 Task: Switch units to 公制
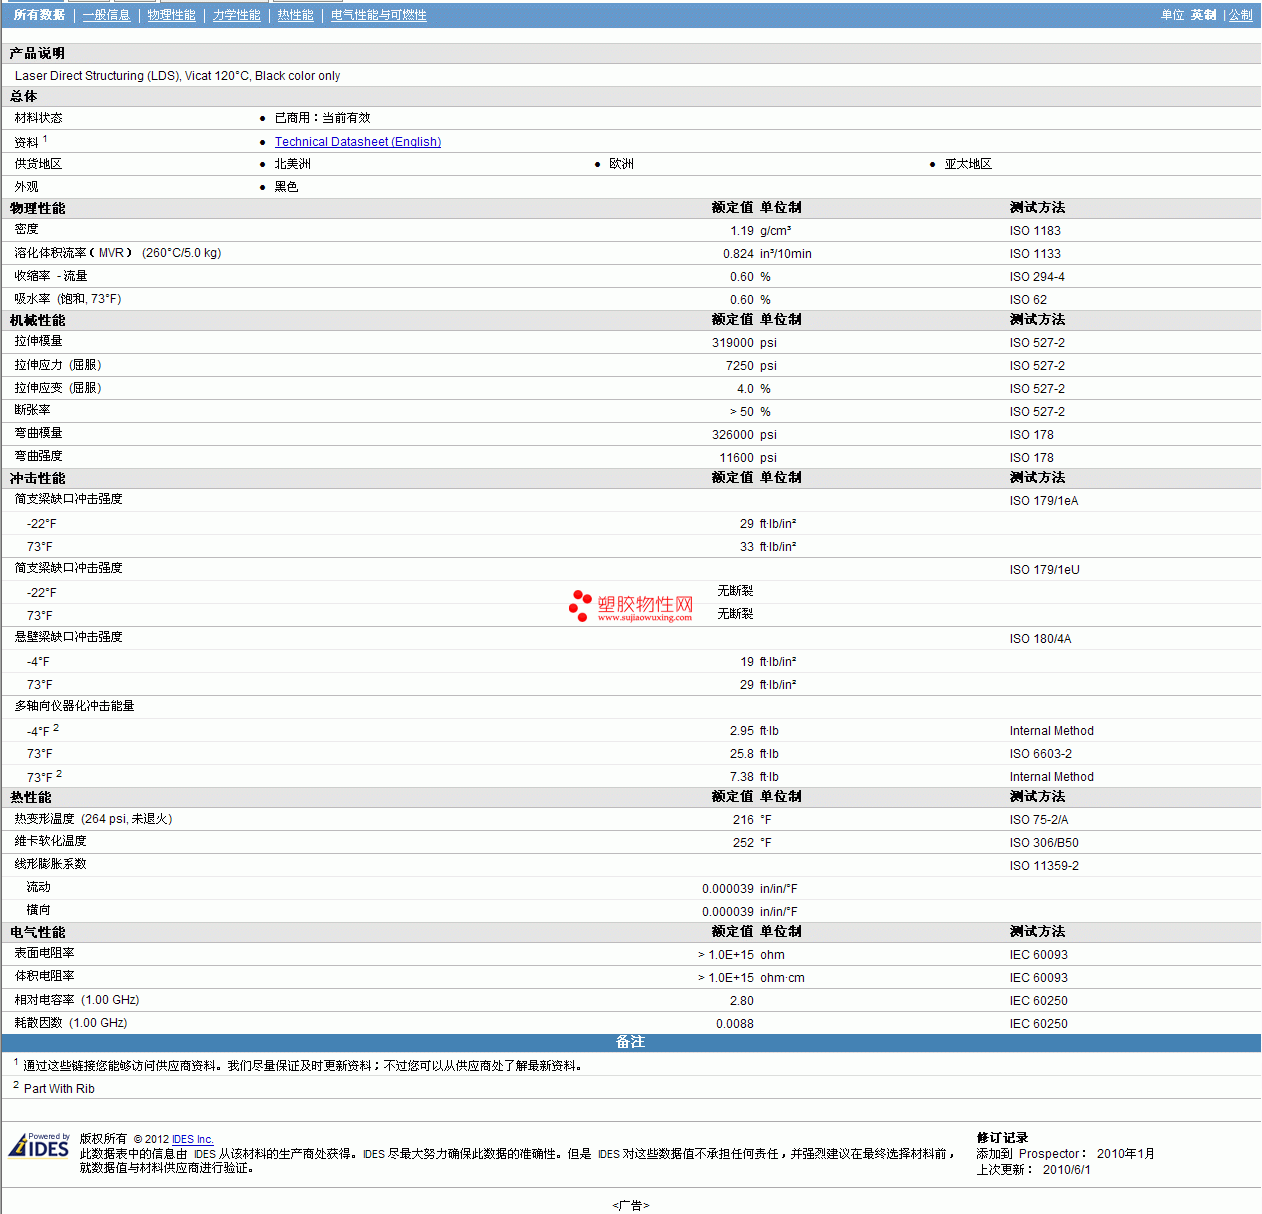pyautogui.click(x=1240, y=15)
